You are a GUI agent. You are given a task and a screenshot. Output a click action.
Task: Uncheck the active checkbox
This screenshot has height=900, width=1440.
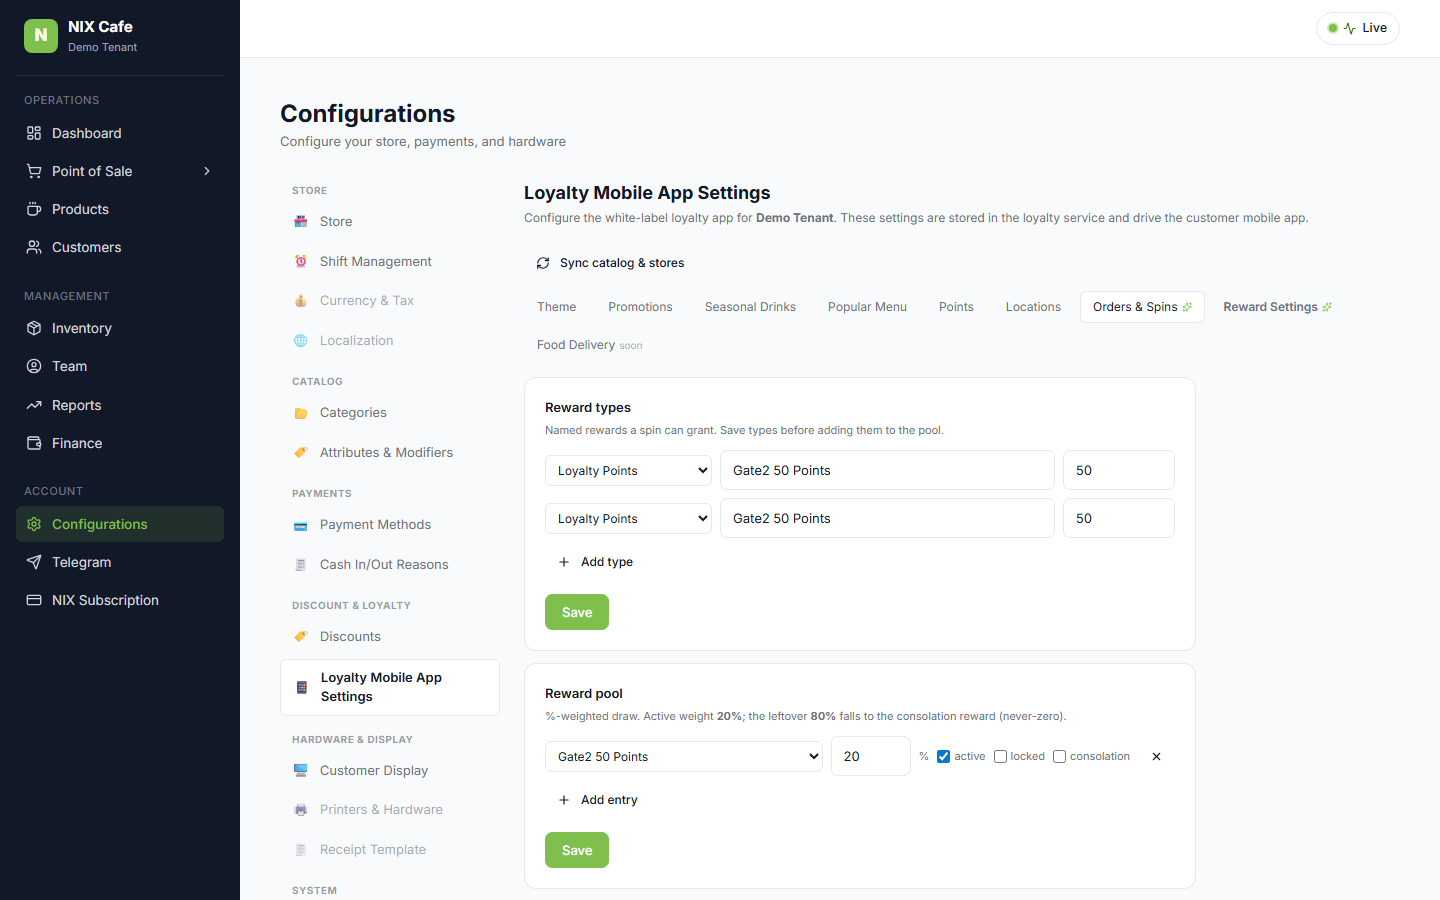click(x=943, y=757)
